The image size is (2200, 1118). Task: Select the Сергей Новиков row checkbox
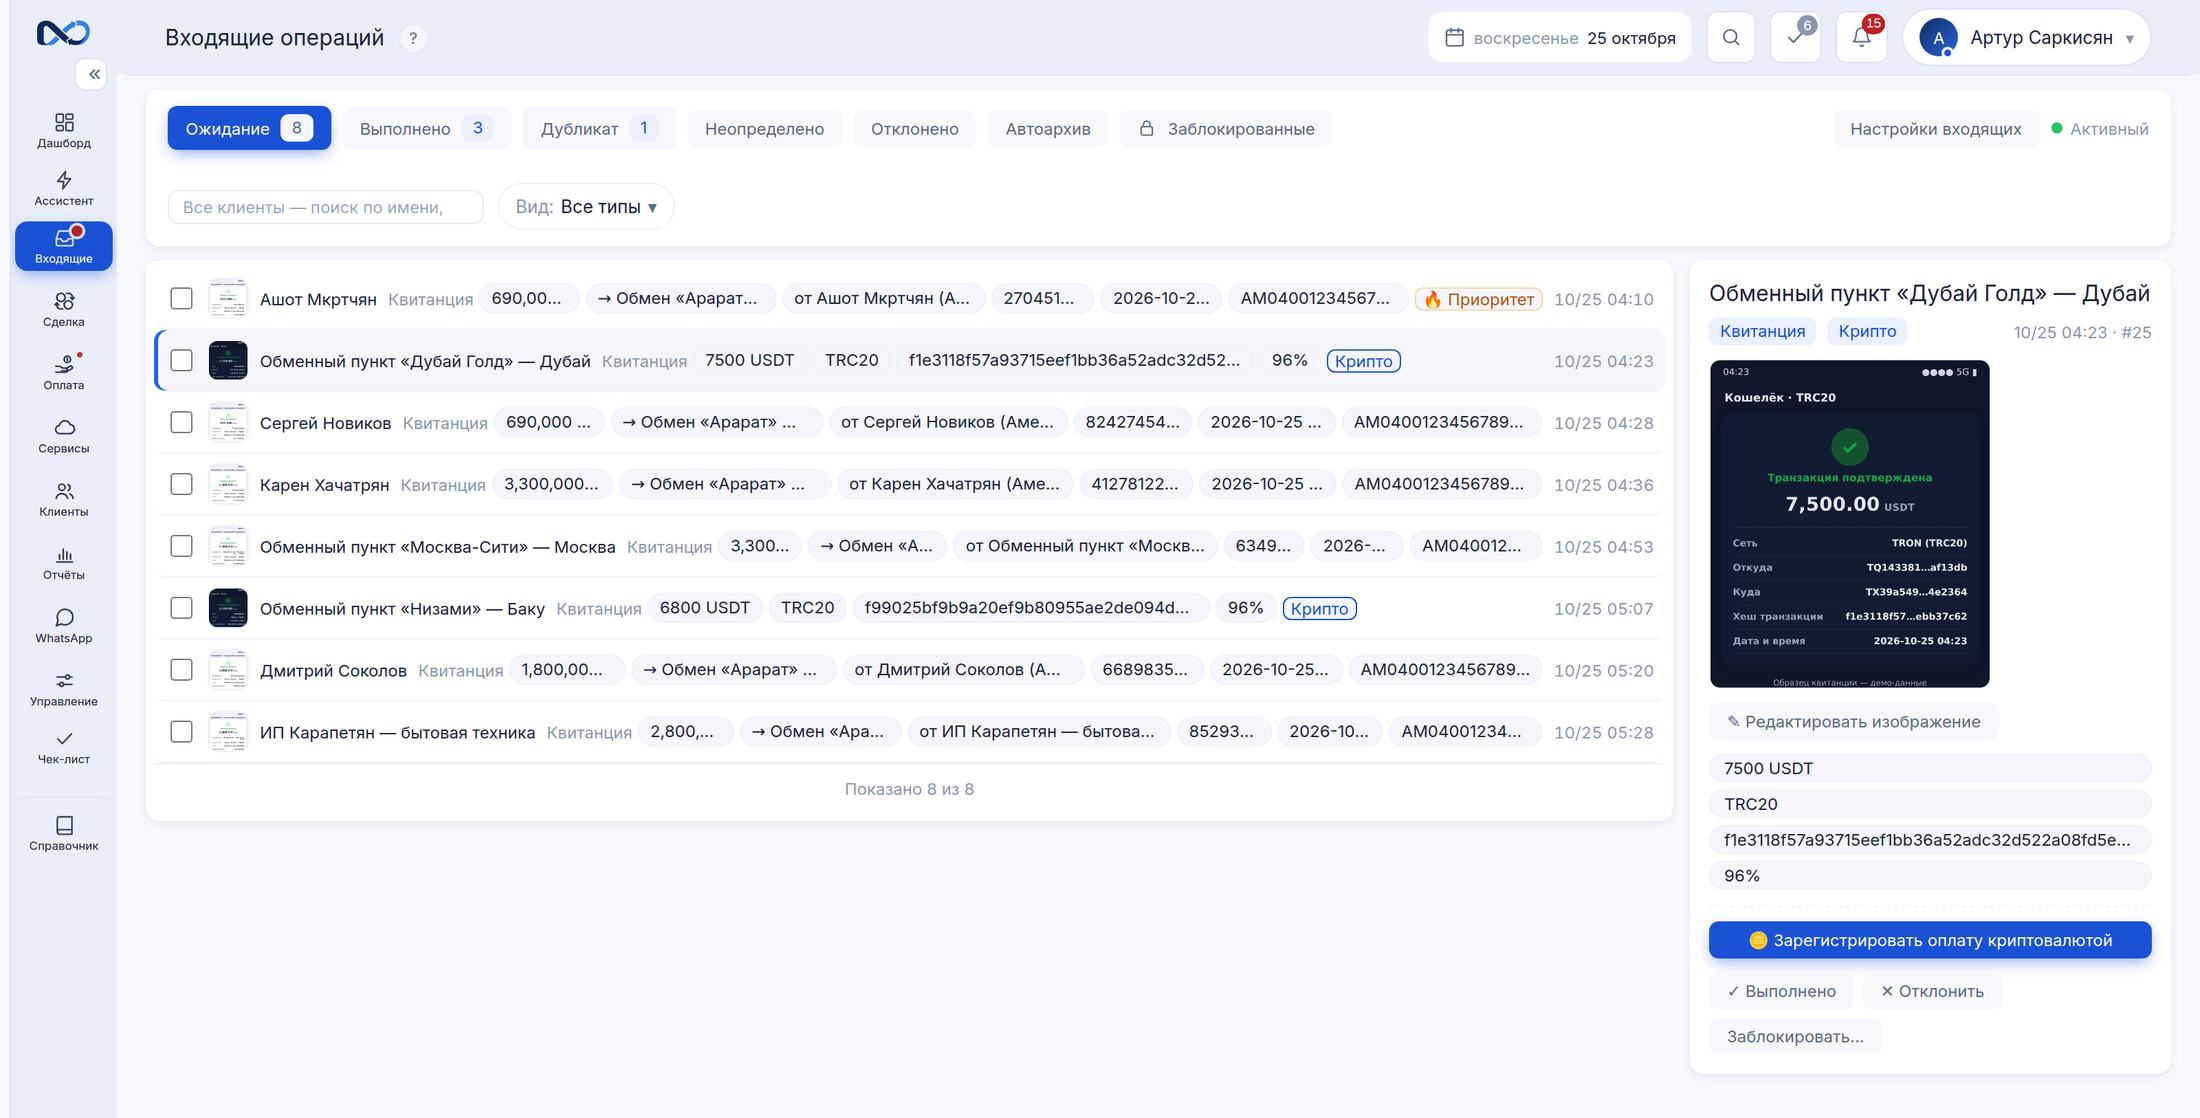181,423
